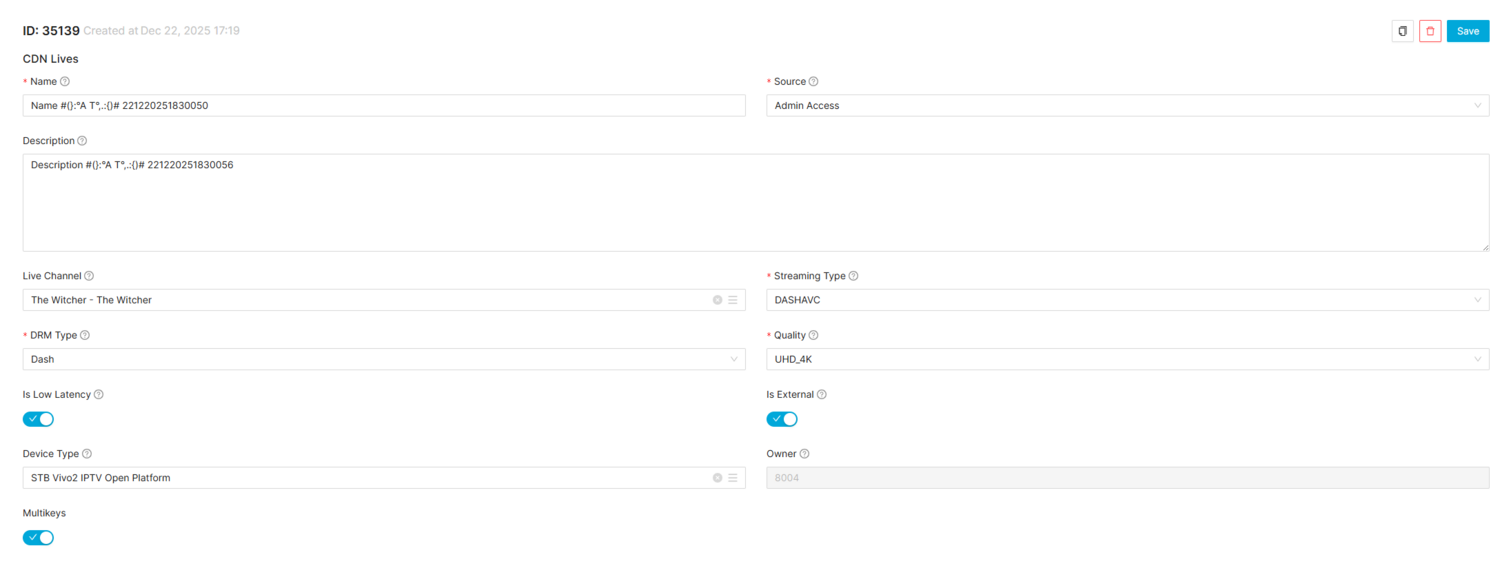The image size is (1500, 566).
Task: Expand the Streaming Type dropdown DASHAVC
Action: [1126, 300]
